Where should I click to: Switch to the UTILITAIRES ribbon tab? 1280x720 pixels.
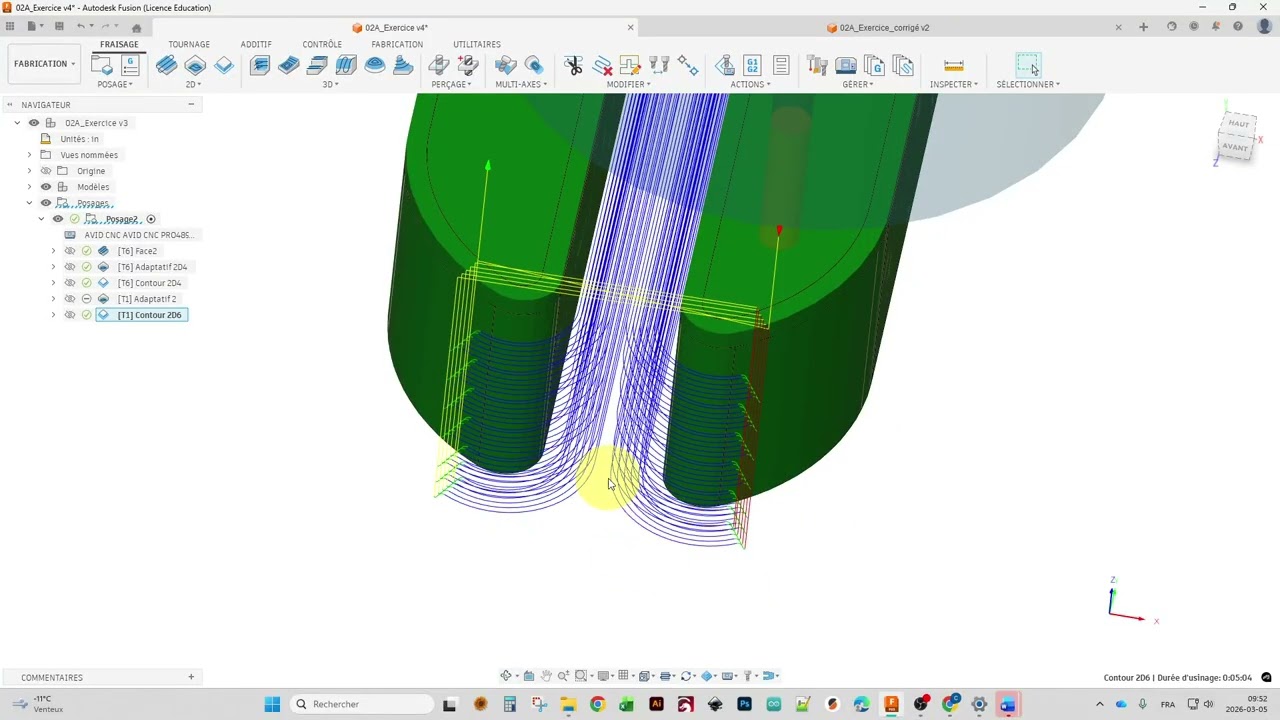pyautogui.click(x=477, y=44)
